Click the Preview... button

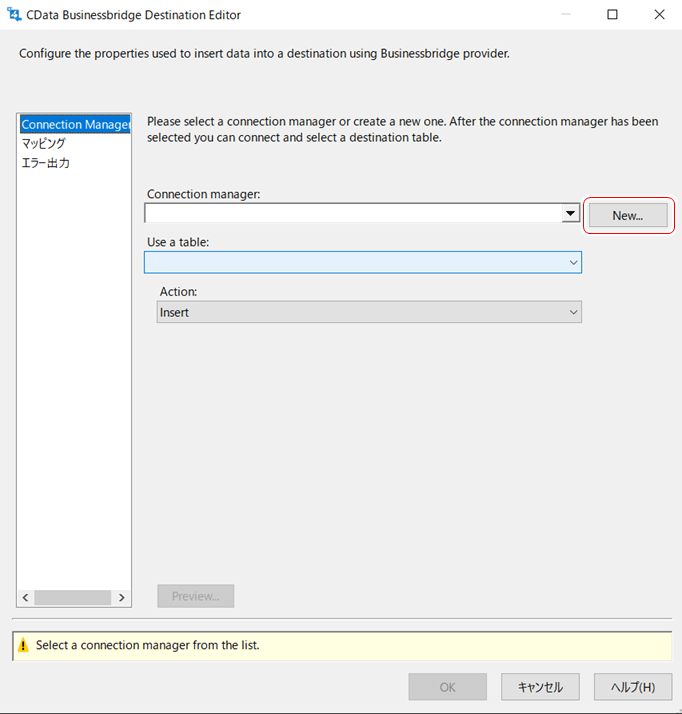pos(195,596)
